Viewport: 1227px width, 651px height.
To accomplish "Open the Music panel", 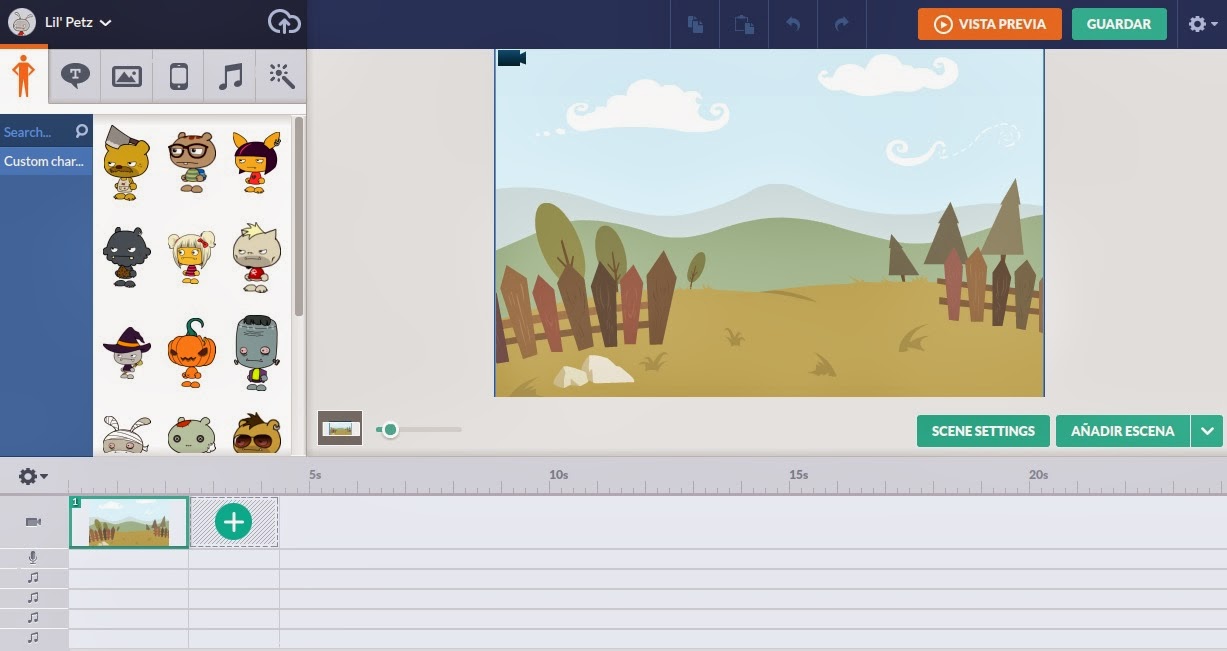I will pyautogui.click(x=228, y=75).
